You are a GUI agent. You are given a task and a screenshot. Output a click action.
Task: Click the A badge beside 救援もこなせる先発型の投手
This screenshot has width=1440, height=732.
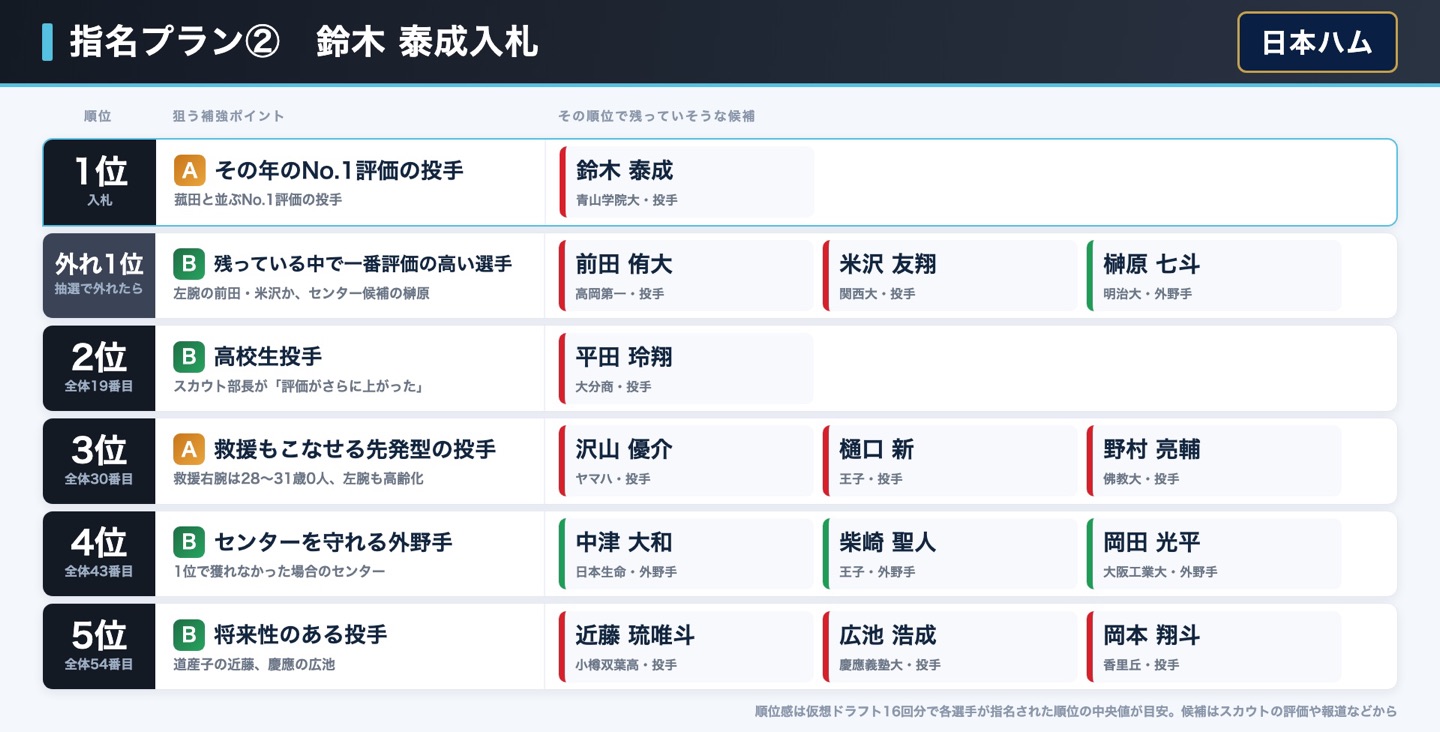point(189,449)
